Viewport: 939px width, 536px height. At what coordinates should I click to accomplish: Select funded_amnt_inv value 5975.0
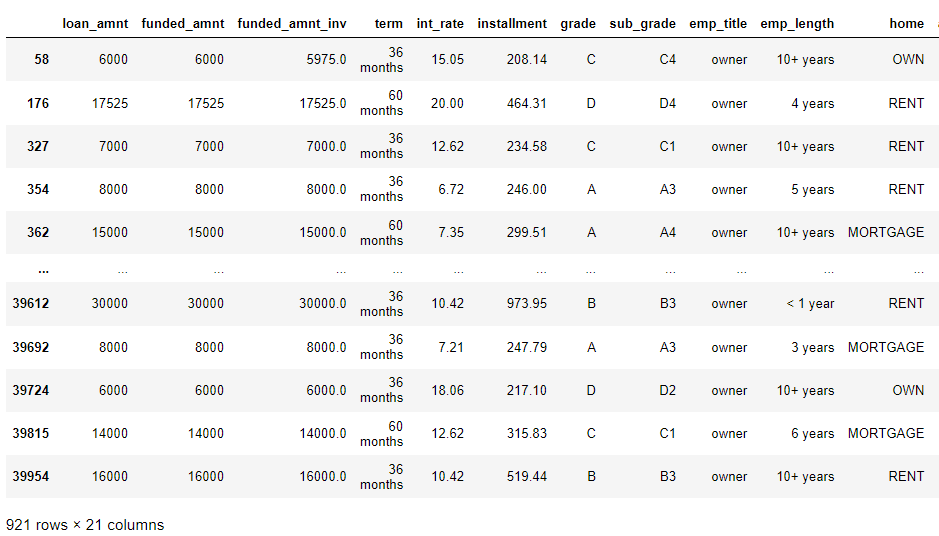pyautogui.click(x=326, y=59)
